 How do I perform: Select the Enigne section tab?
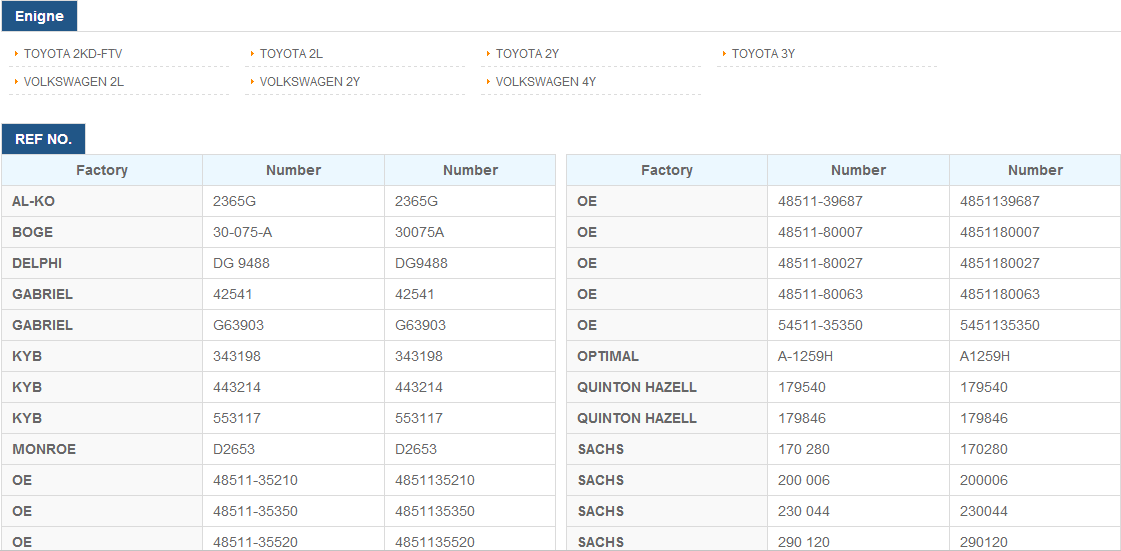[39, 16]
